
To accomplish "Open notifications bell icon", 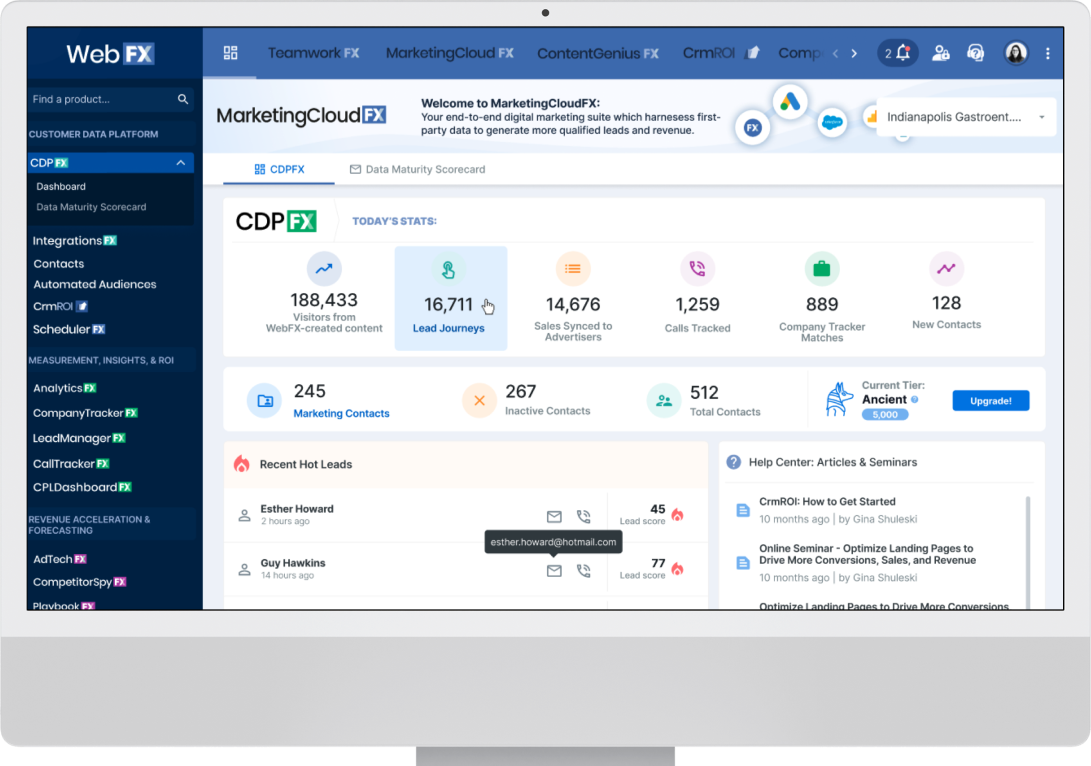I will [903, 53].
